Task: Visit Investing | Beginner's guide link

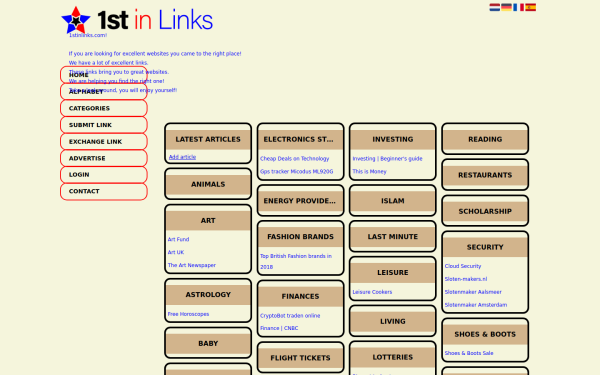Action: pyautogui.click(x=387, y=159)
